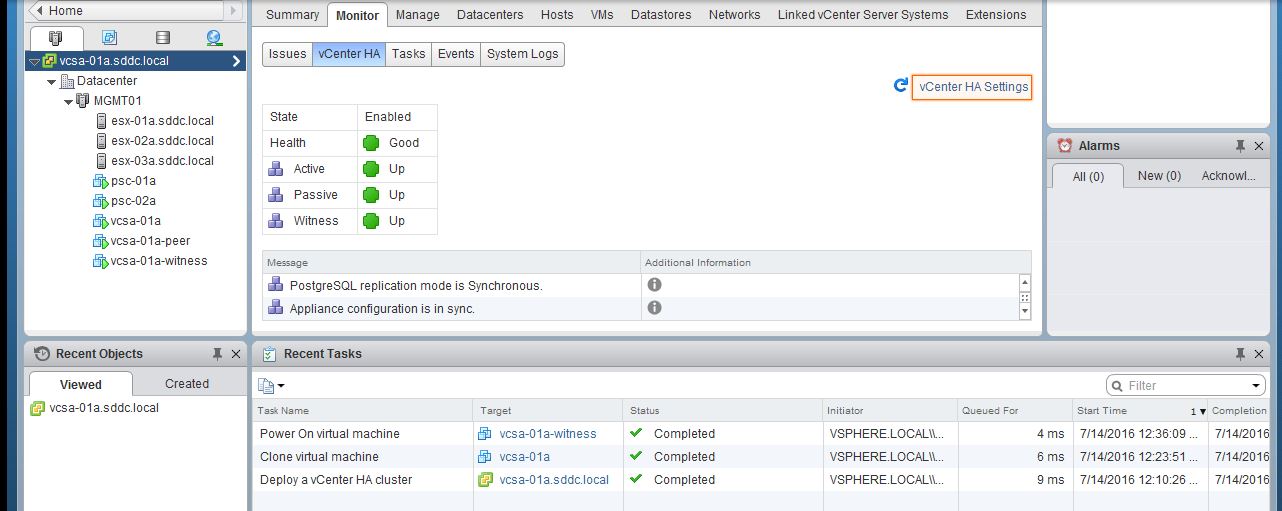The width and height of the screenshot is (1282, 511).
Task: Select the Monitor tab
Action: point(357,15)
